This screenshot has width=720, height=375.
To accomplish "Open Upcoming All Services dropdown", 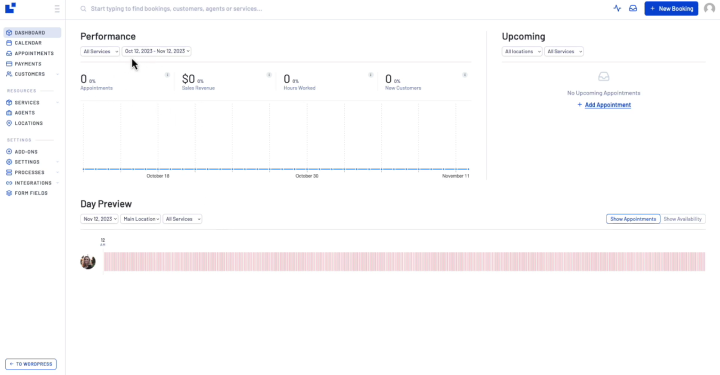I will [x=564, y=51].
